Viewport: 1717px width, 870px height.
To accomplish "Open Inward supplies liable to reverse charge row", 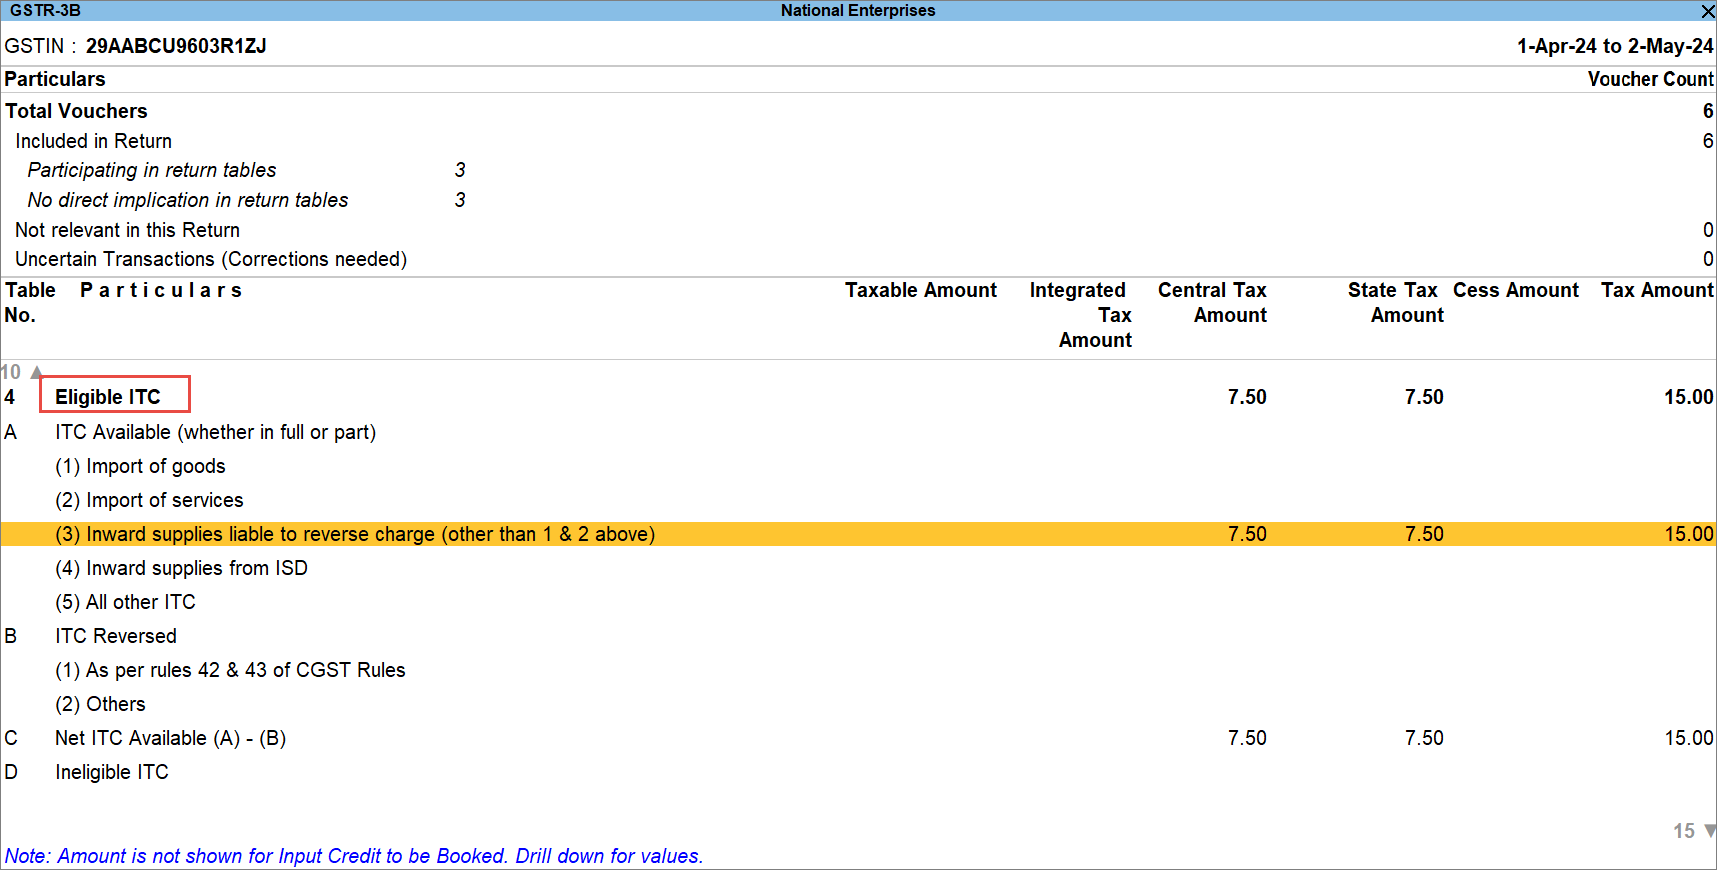I will pyautogui.click(x=355, y=534).
